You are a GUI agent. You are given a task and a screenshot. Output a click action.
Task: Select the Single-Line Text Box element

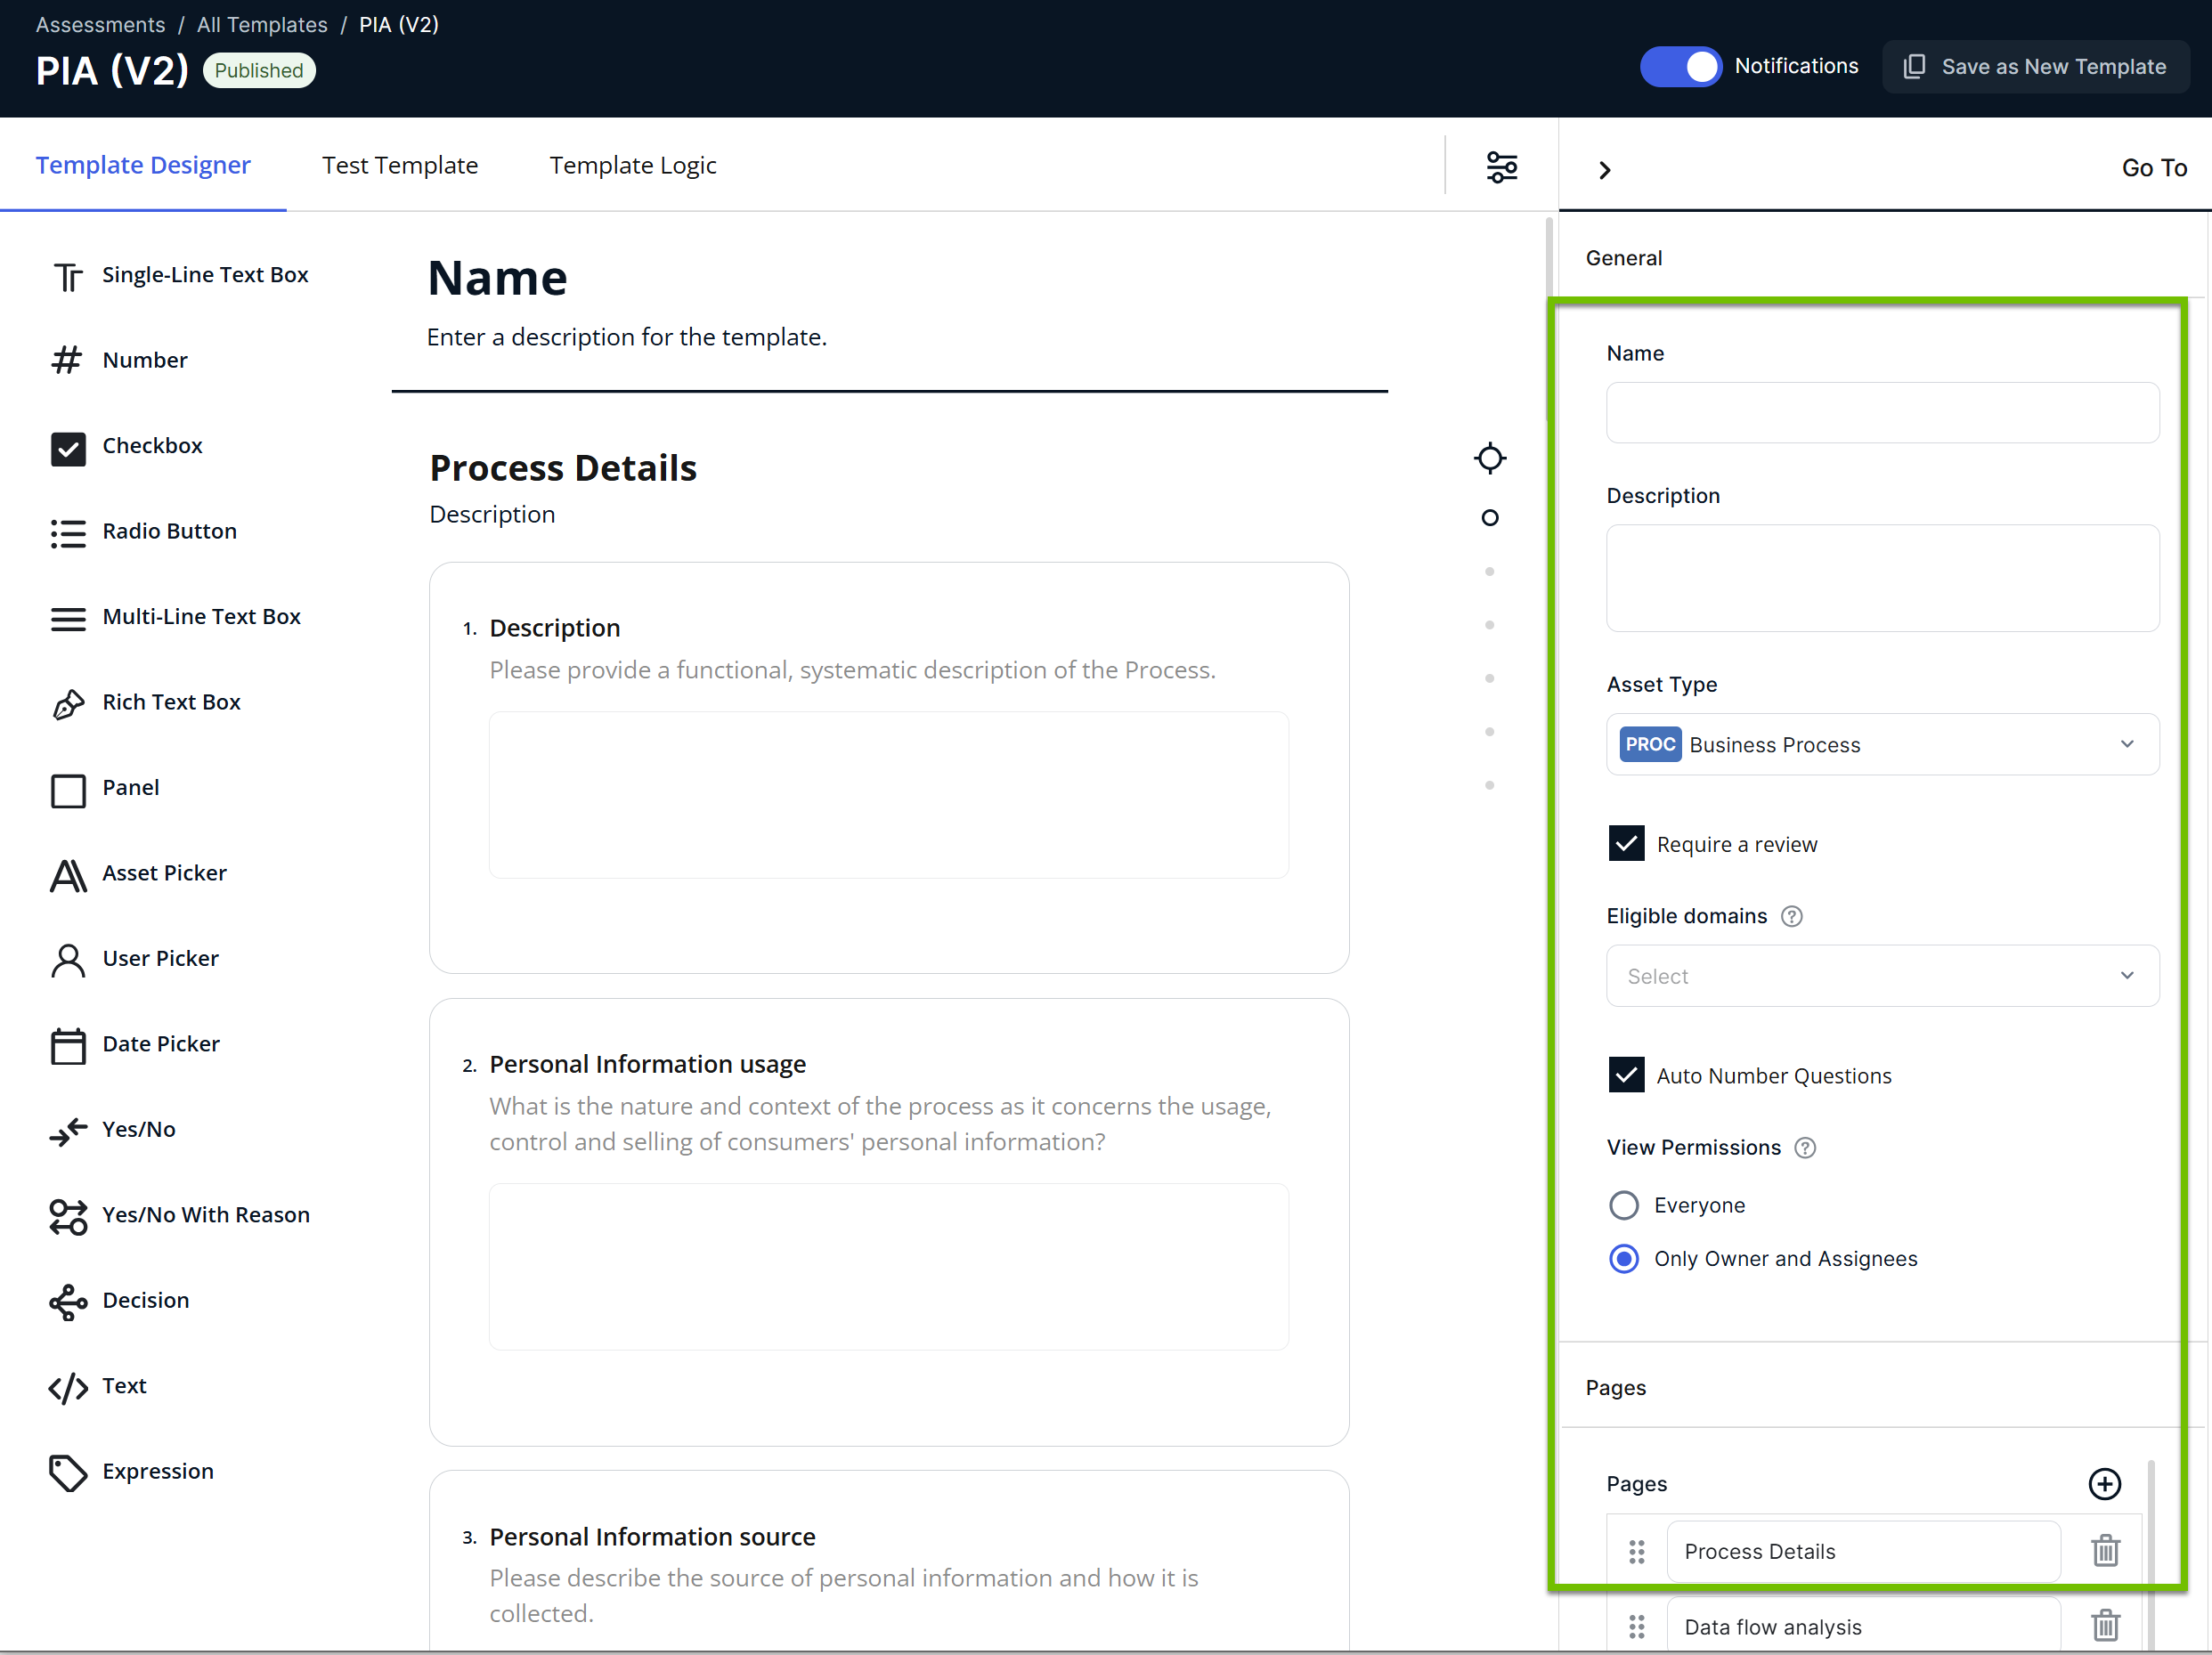coord(206,274)
